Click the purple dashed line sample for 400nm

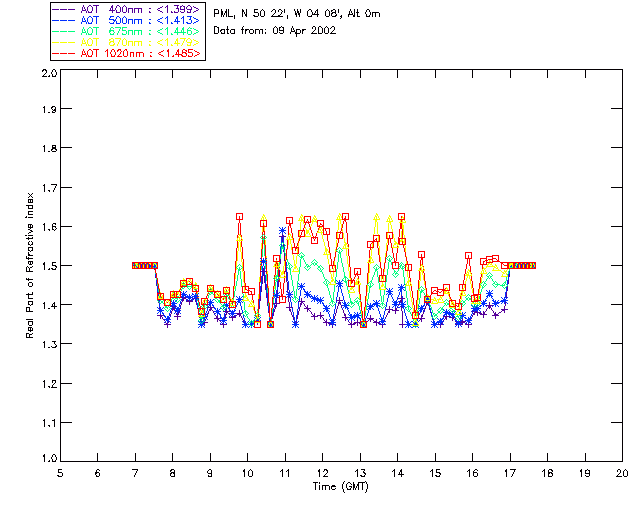(64, 10)
